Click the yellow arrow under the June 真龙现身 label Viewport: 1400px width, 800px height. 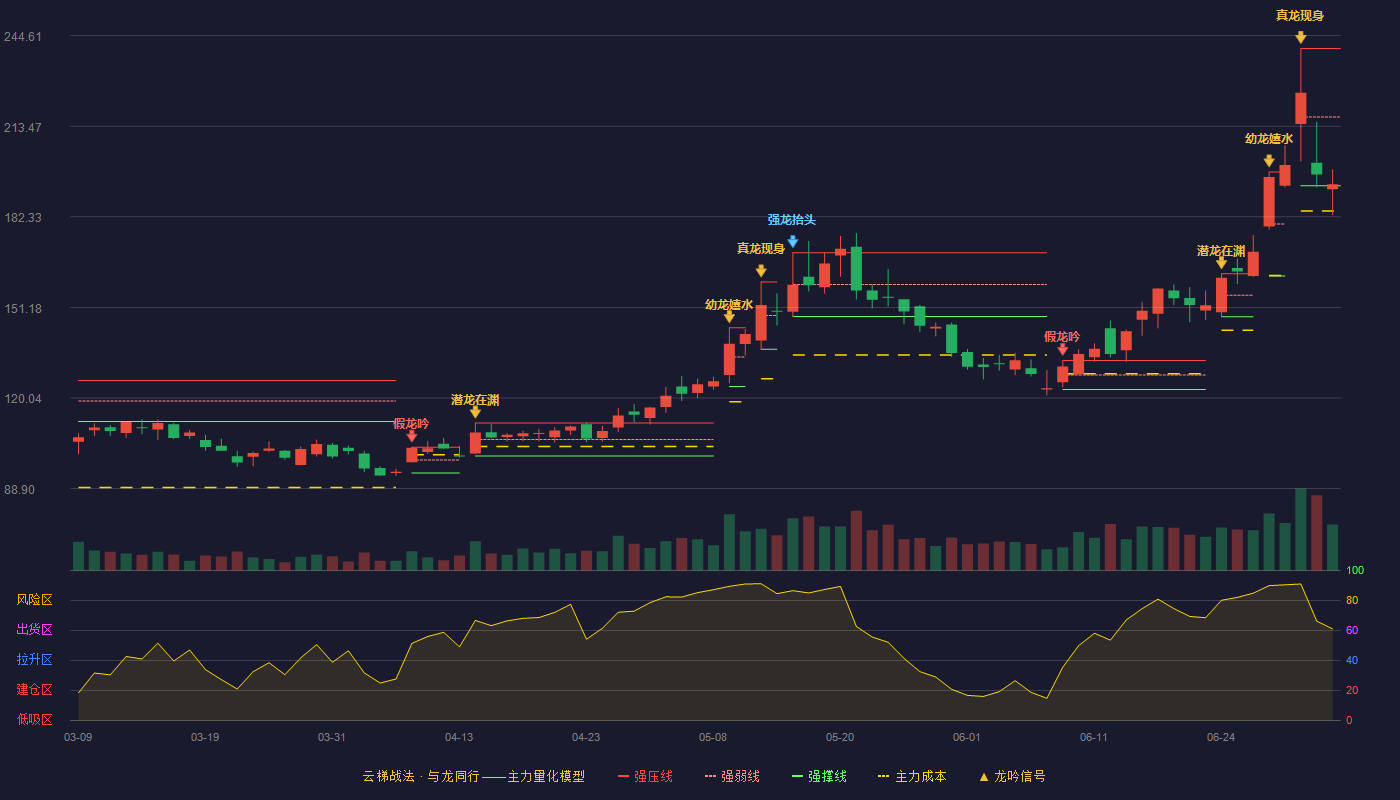click(x=1300, y=38)
